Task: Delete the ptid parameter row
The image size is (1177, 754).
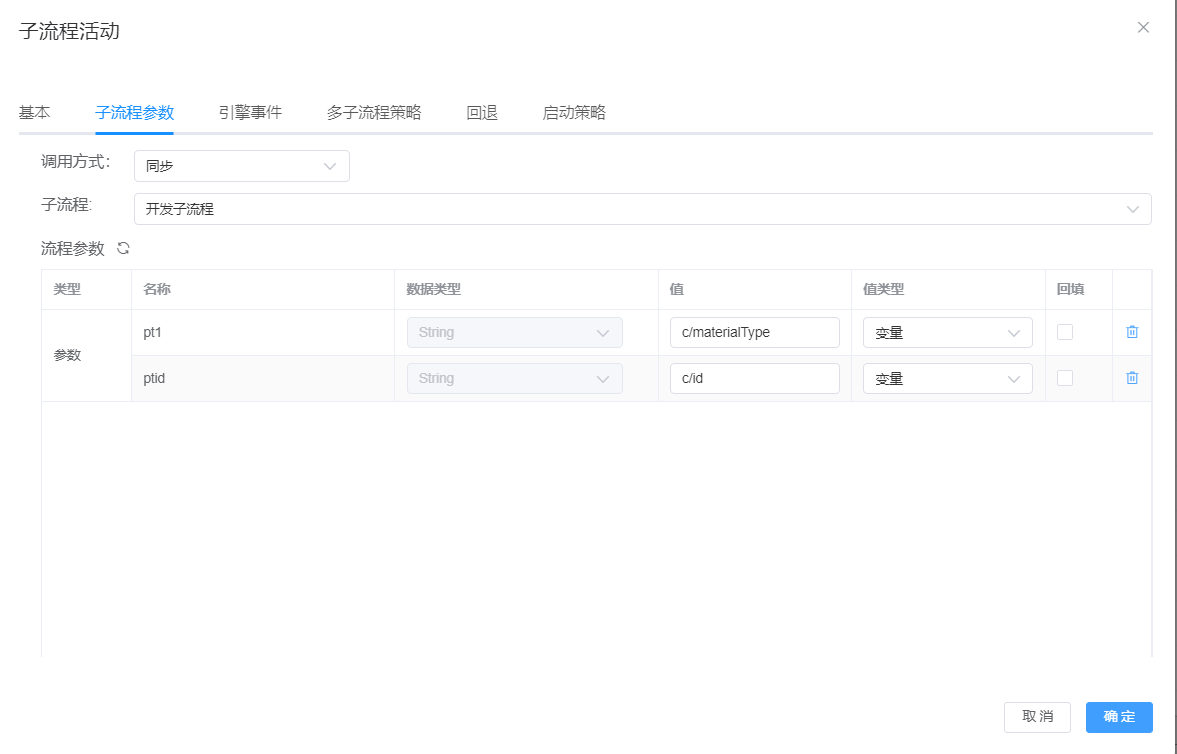Action: point(1132,378)
